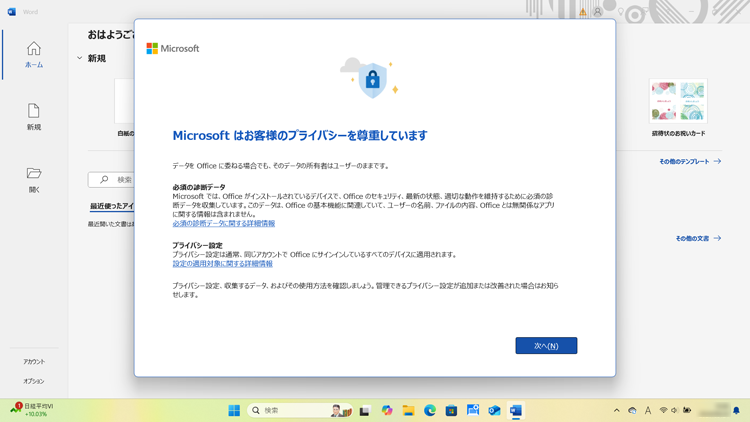Click the Windows Start button
The image size is (750, 422).
click(234, 410)
